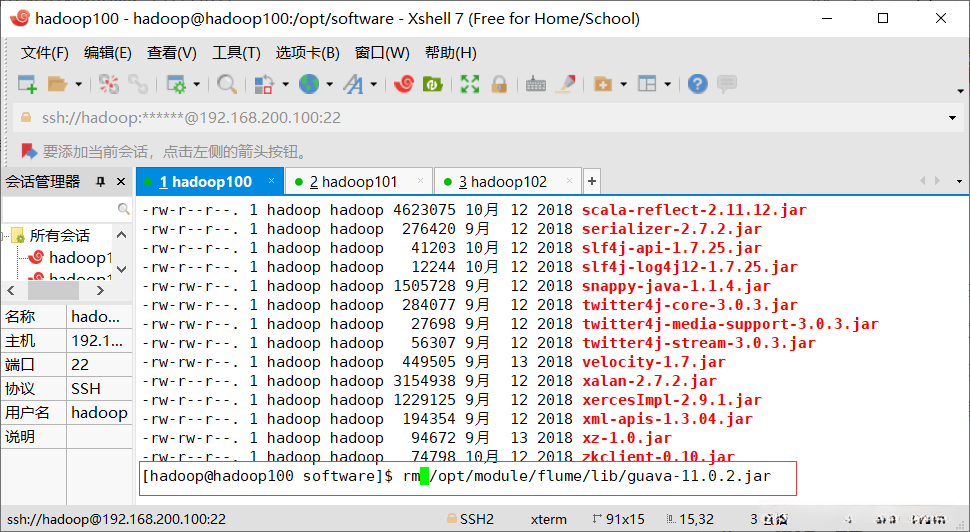Open the Open-session dropdown arrow
This screenshot has height=532, width=970.
coord(78,85)
